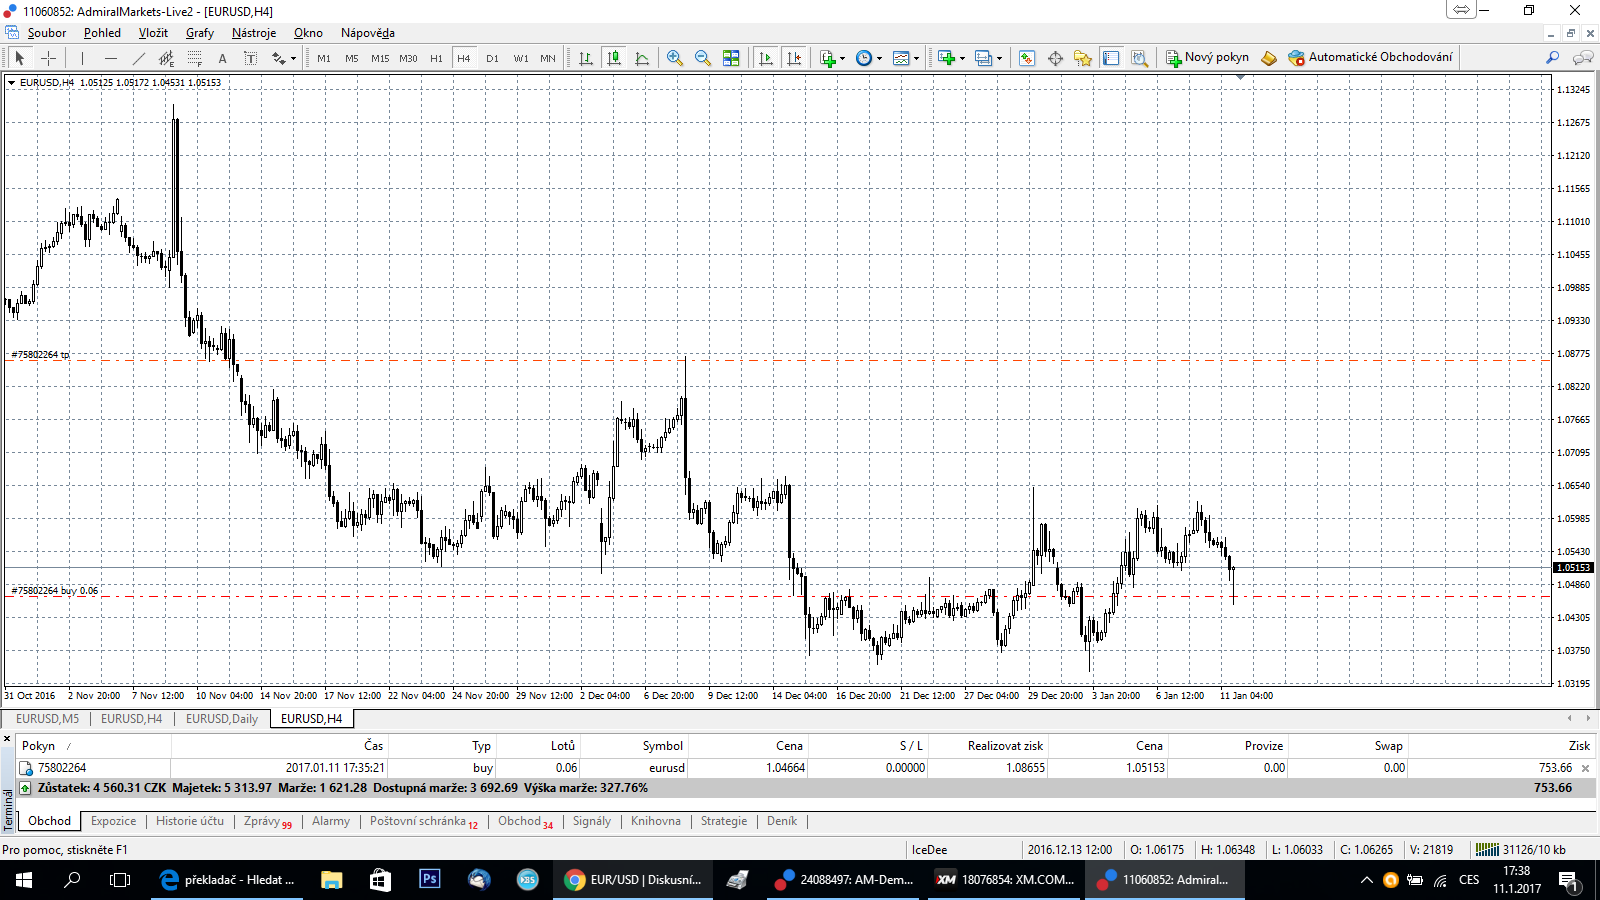Select the Fibonacci retracement tool

click(x=194, y=58)
